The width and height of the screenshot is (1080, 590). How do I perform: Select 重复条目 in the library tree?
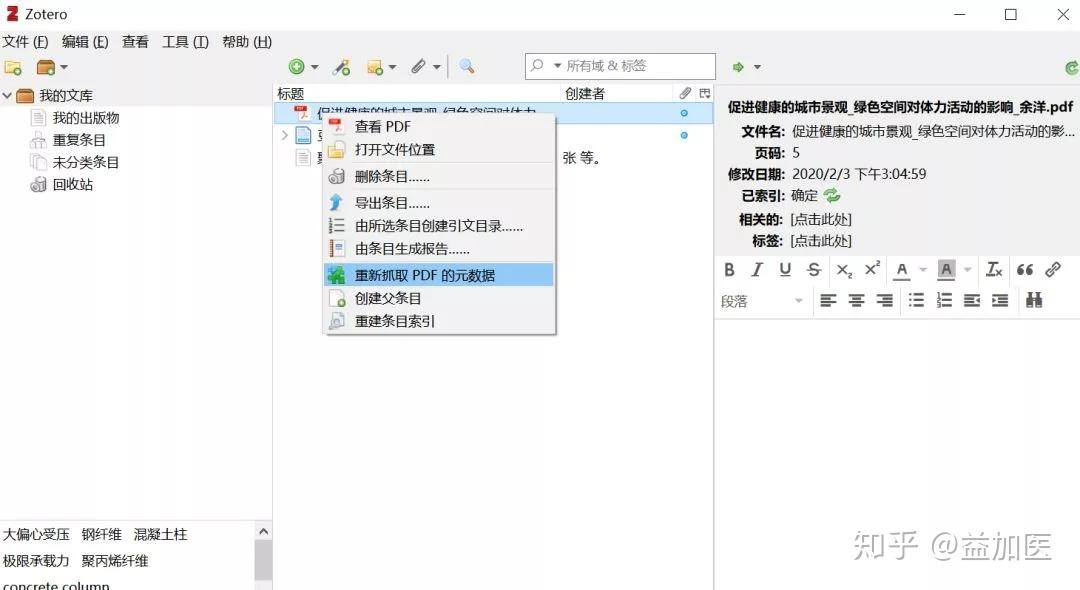click(79, 140)
